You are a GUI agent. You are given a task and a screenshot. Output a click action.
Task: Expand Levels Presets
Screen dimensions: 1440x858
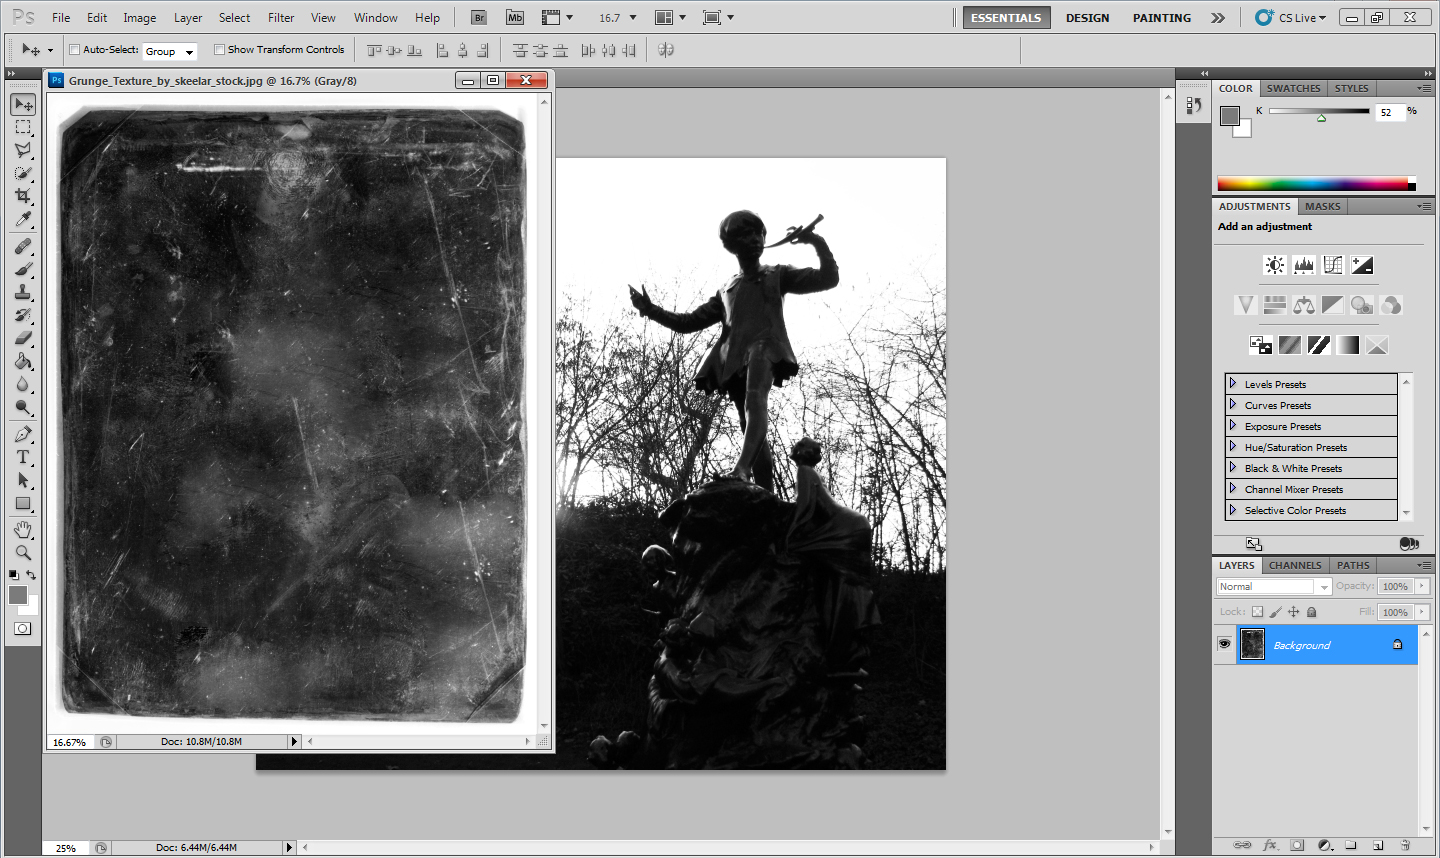coord(1233,383)
